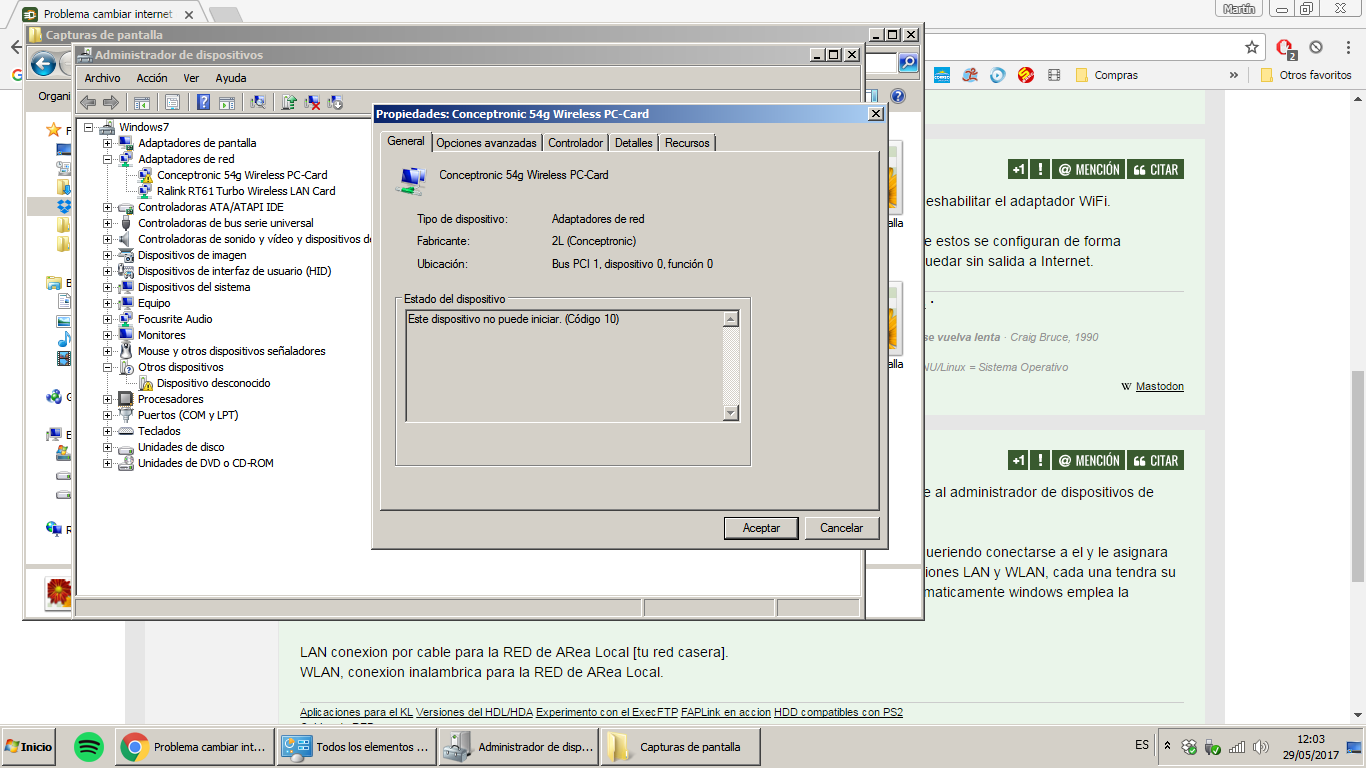
Task: Expand Monitores node
Action: pyautogui.click(x=108, y=335)
